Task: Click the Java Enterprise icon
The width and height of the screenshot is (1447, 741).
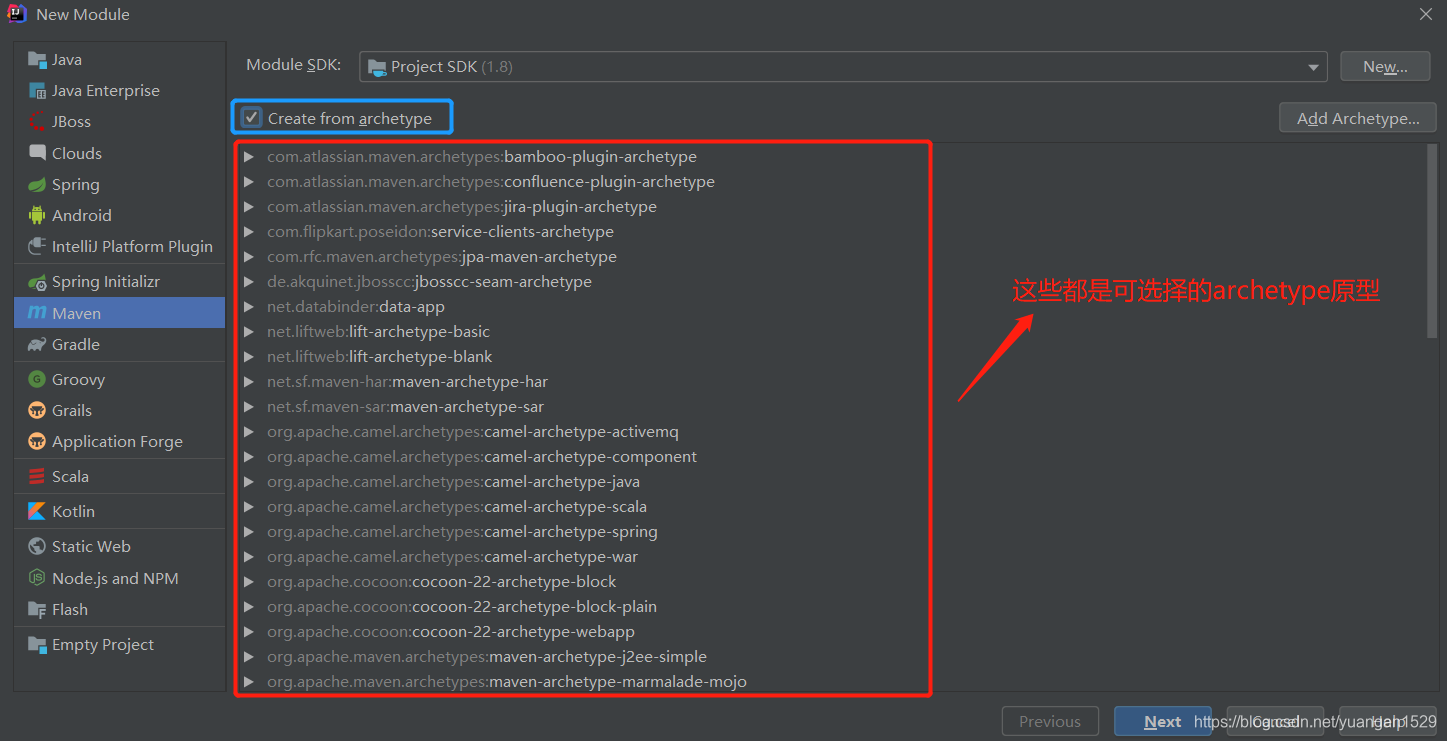Action: point(37,91)
